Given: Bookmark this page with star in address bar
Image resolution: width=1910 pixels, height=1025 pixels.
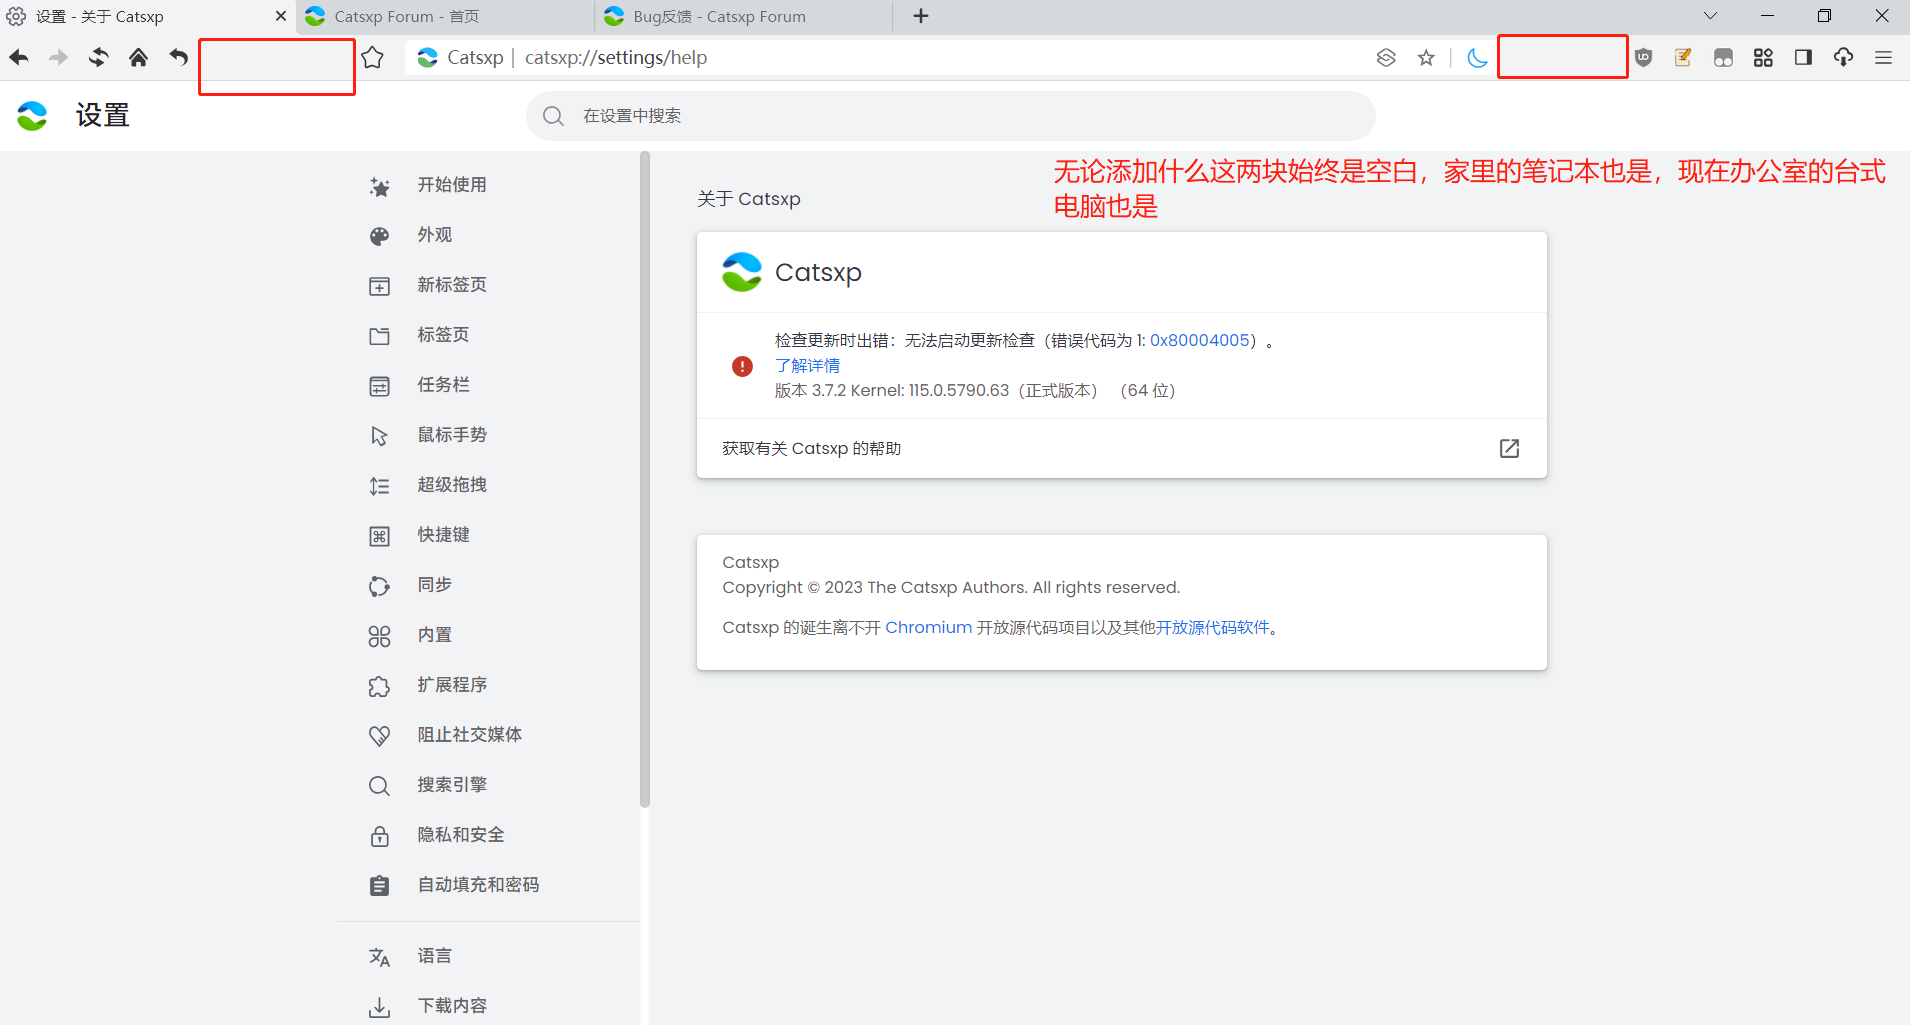Looking at the screenshot, I should pyautogui.click(x=1426, y=58).
